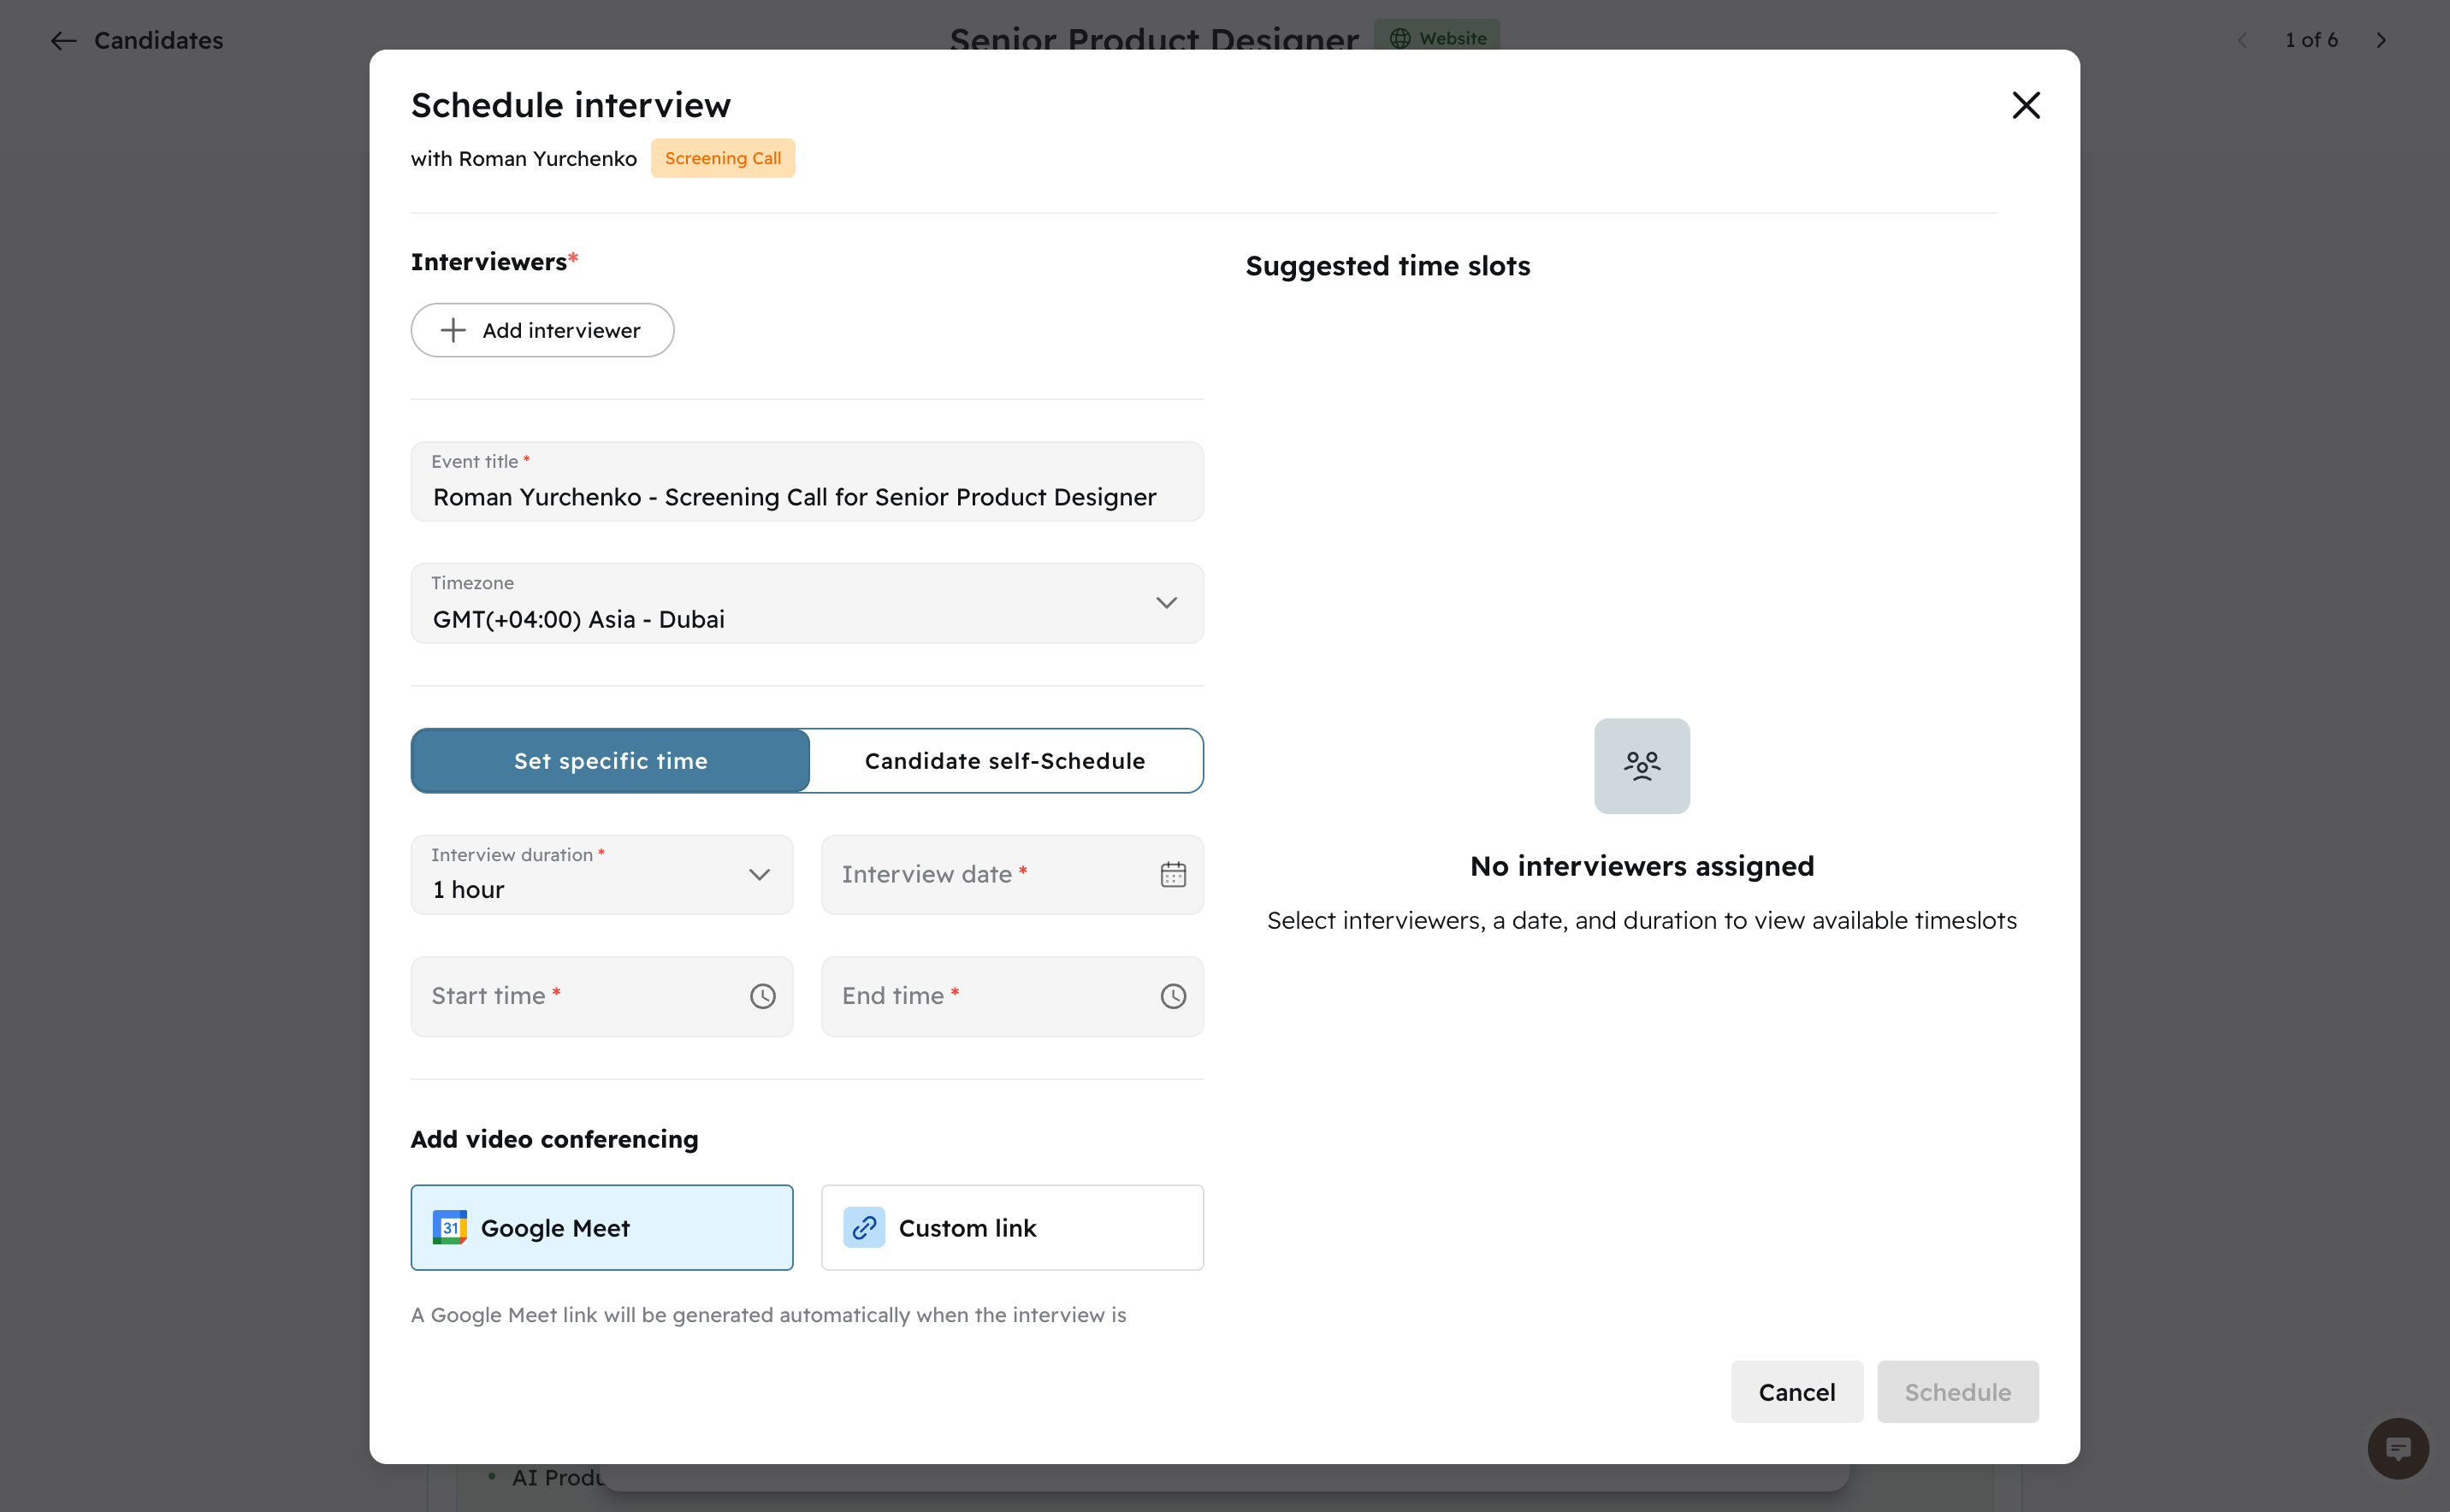2450x1512 pixels.
Task: Click the back arrow beside Candidates
Action: pyautogui.click(x=63, y=40)
